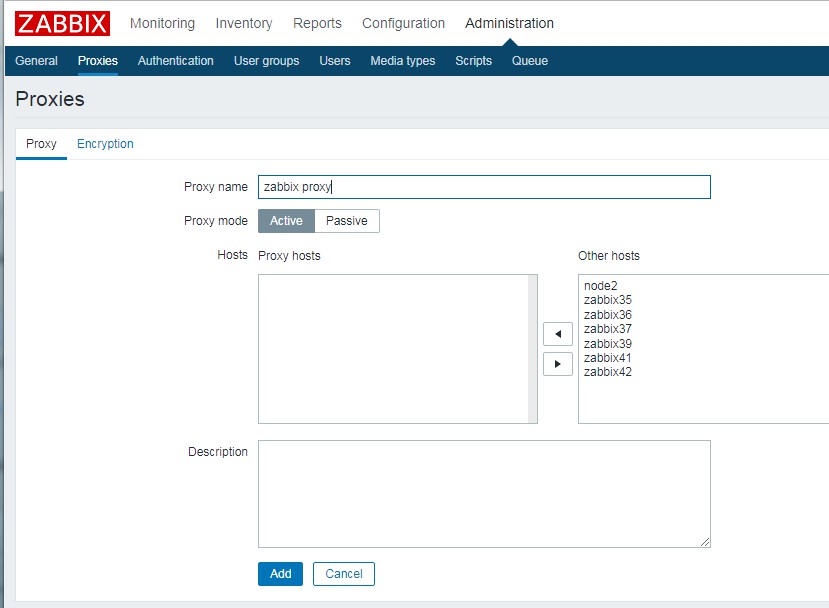This screenshot has height=608, width=829.
Task: Switch proxy mode to Passive
Action: (x=347, y=221)
